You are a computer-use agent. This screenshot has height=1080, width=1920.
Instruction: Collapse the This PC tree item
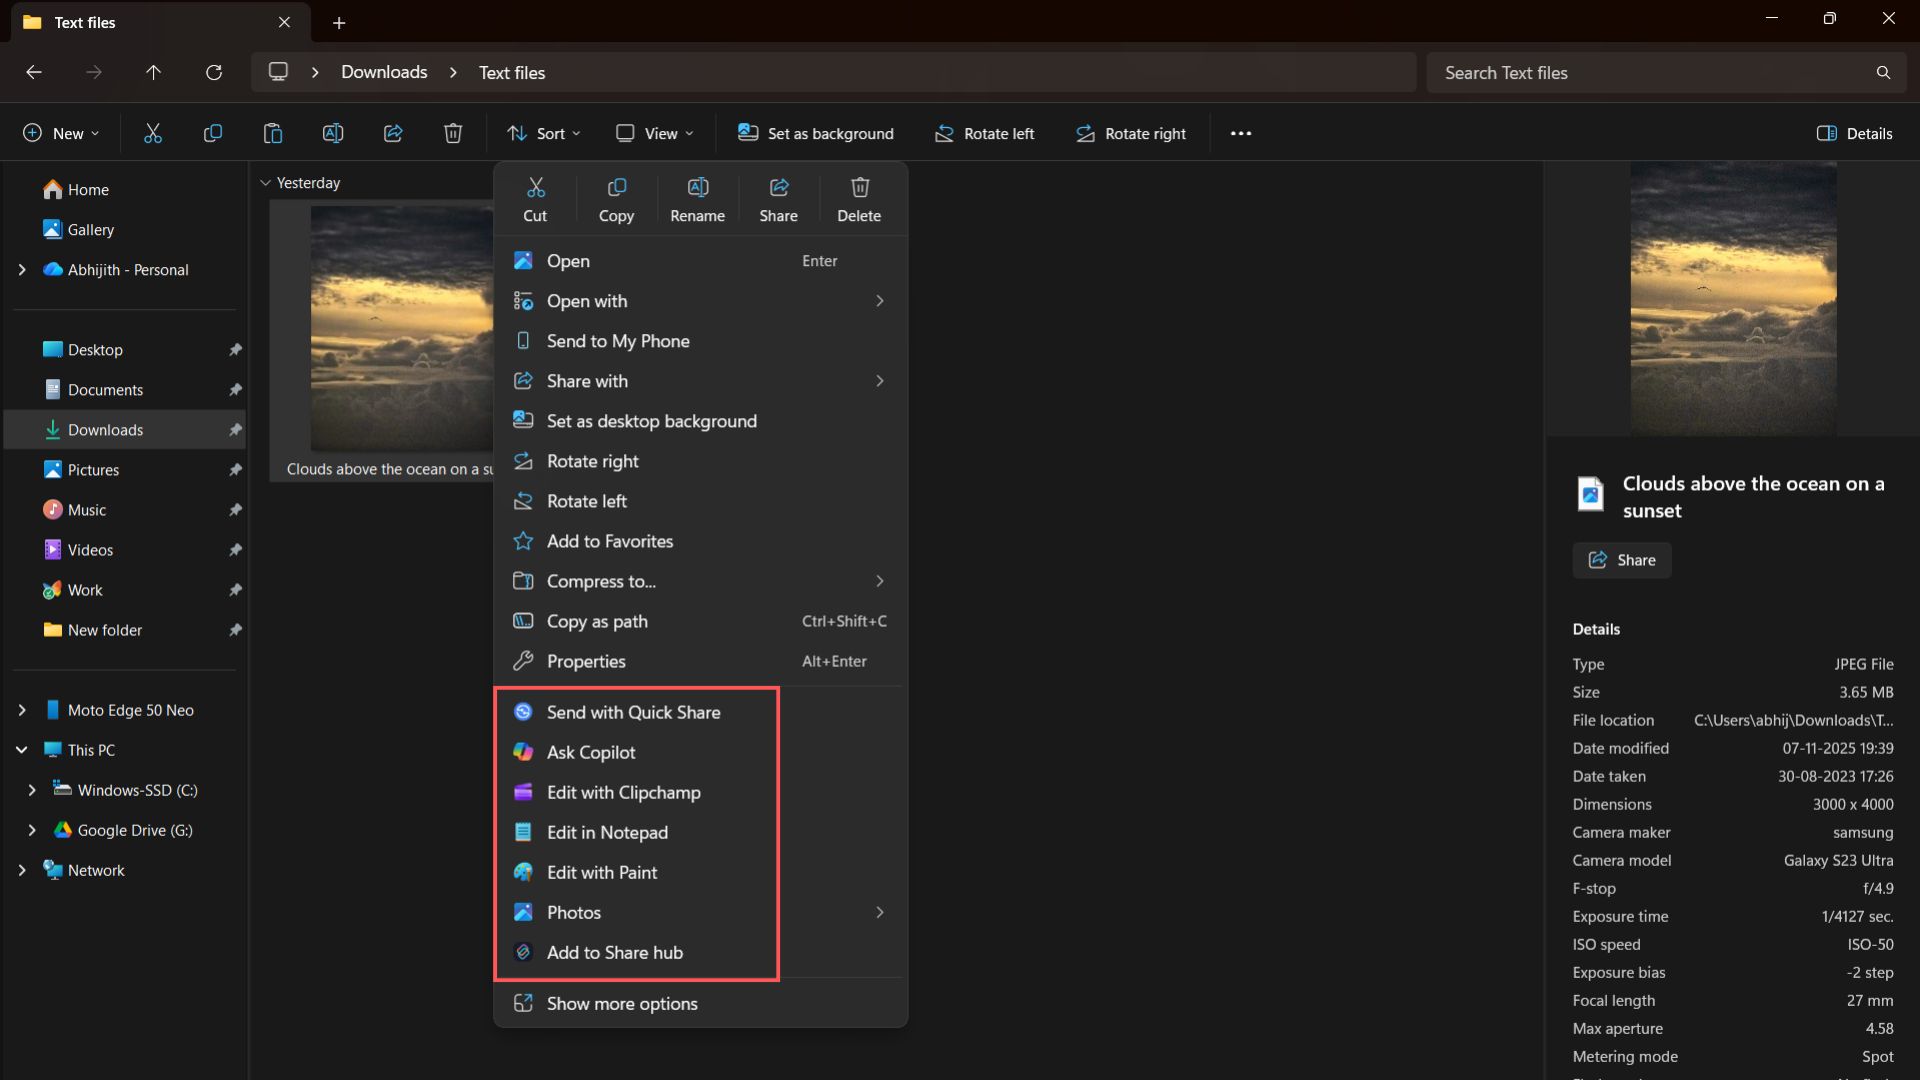[x=22, y=750]
